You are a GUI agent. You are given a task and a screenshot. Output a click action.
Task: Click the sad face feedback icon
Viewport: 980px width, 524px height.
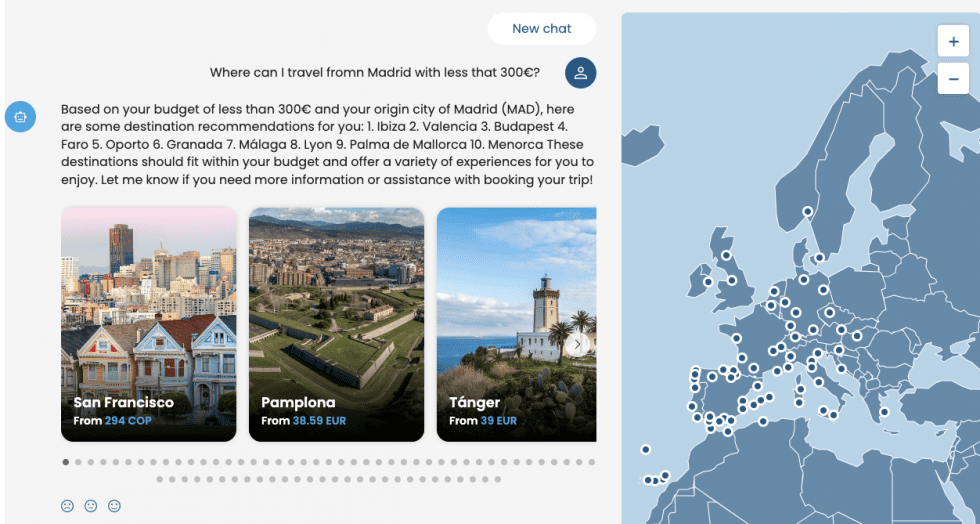67,506
